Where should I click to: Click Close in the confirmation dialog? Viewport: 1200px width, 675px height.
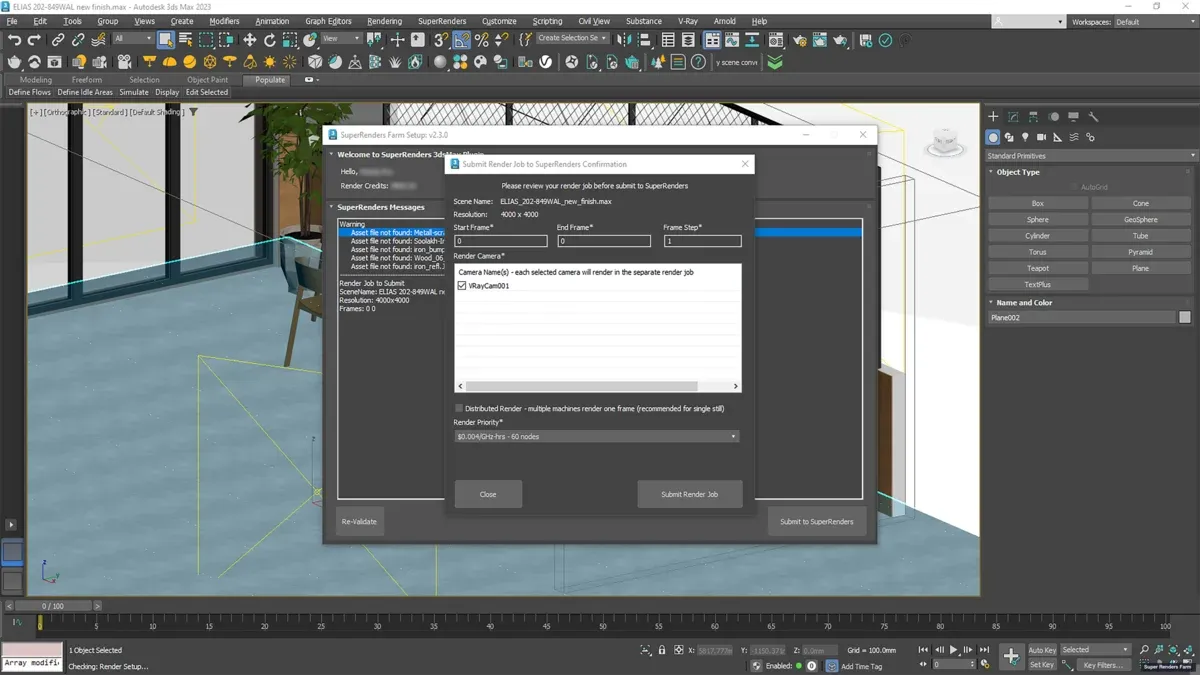point(488,494)
